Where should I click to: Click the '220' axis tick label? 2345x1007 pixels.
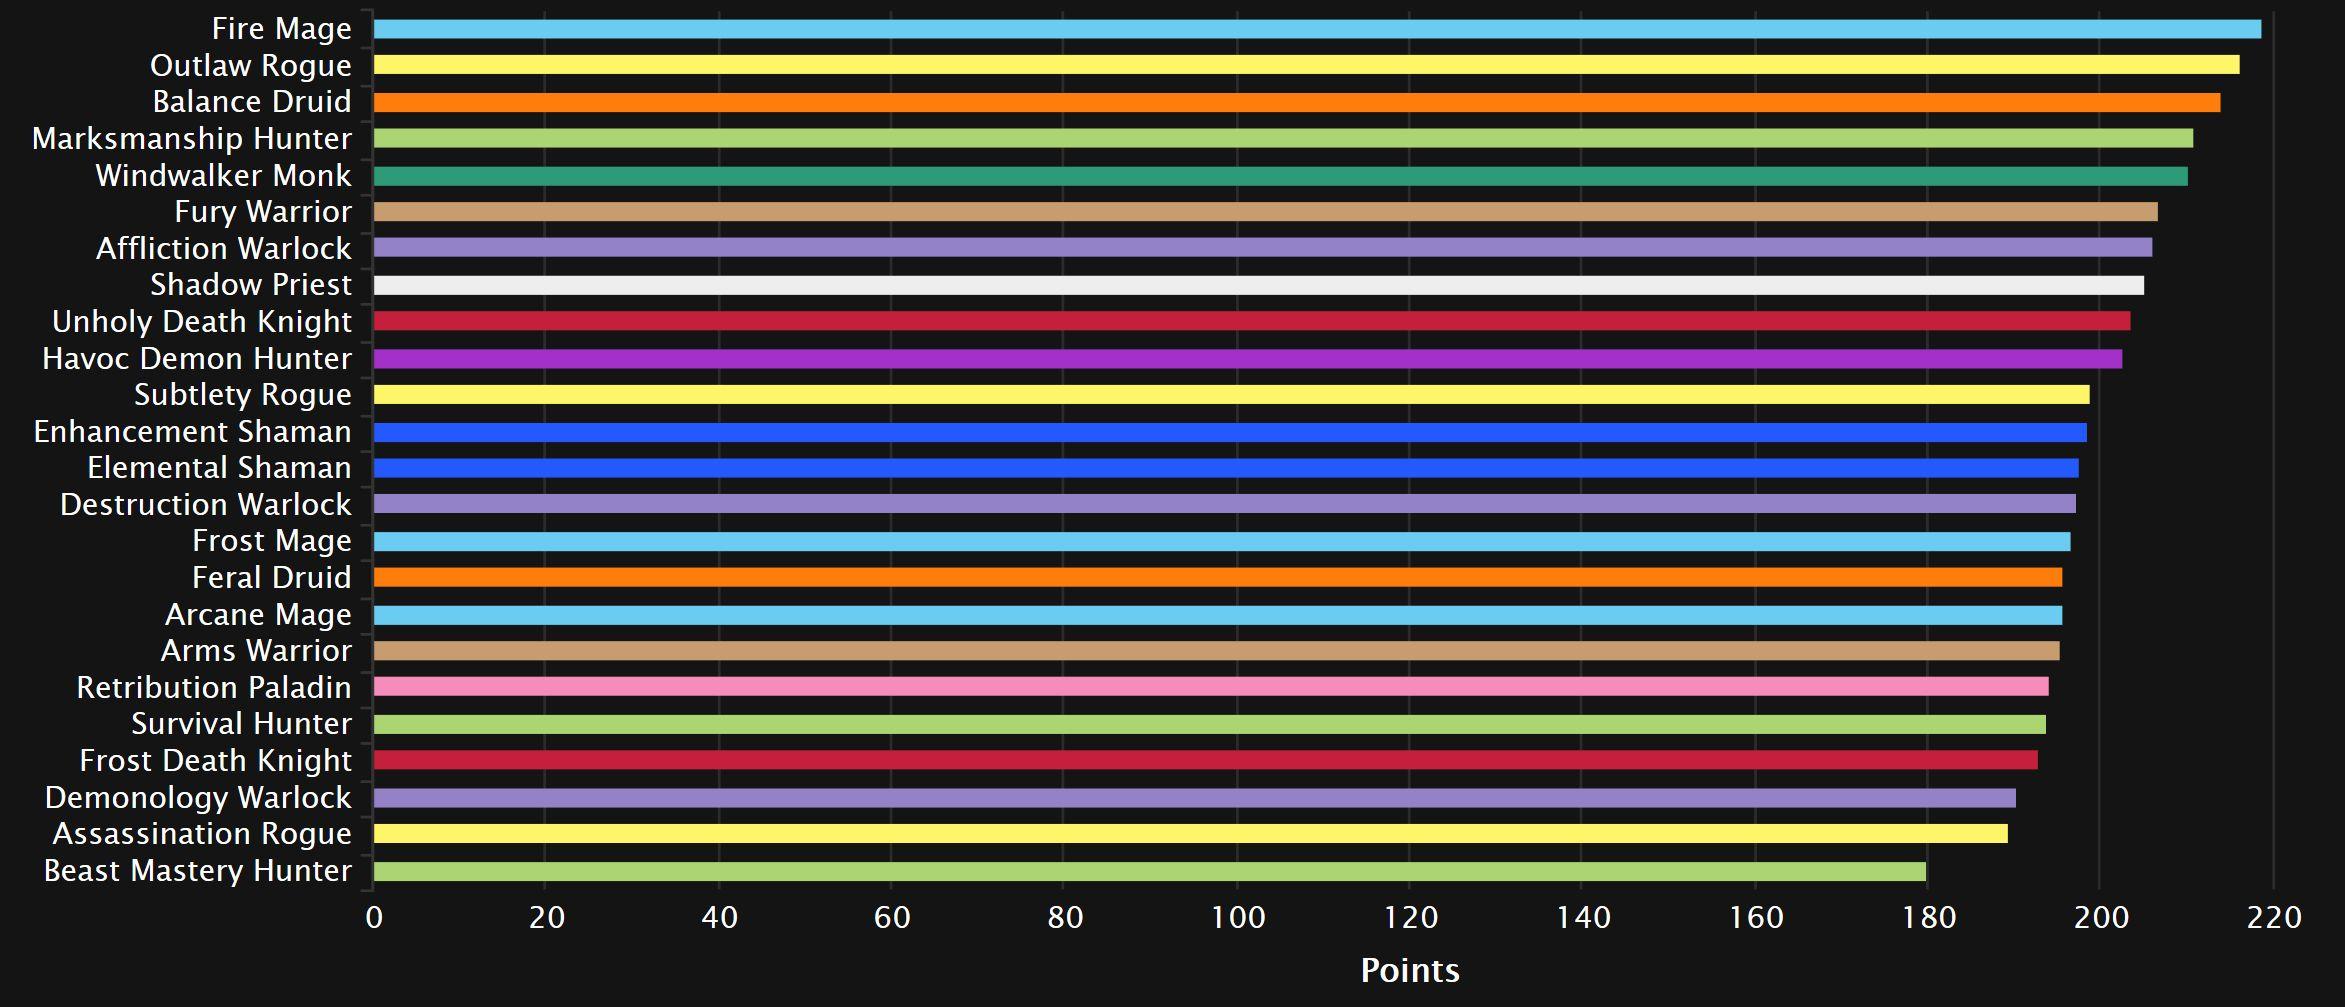point(2274,918)
